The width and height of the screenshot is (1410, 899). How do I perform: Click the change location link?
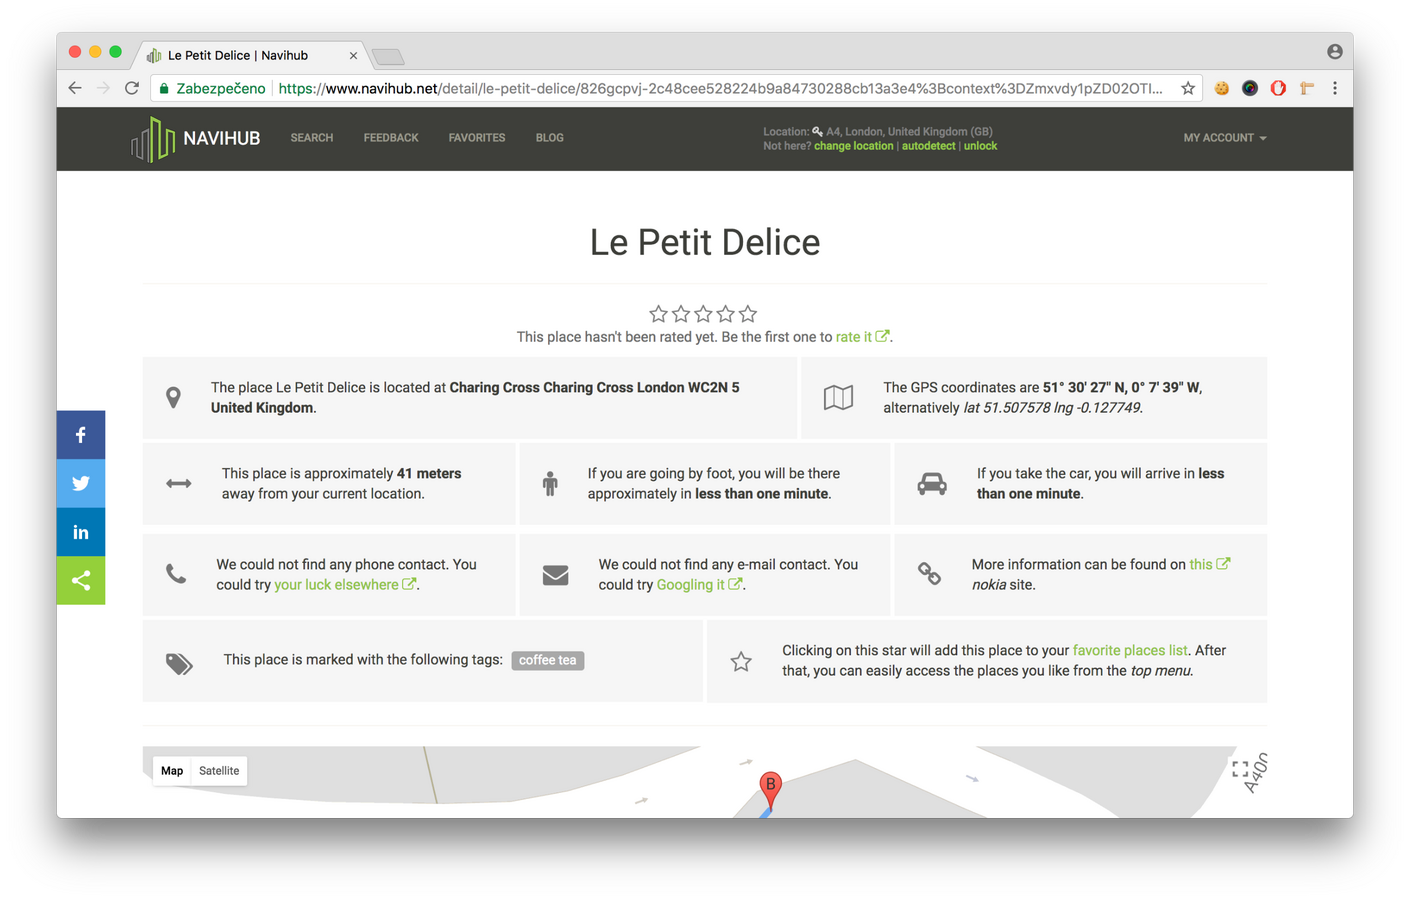[x=853, y=146]
